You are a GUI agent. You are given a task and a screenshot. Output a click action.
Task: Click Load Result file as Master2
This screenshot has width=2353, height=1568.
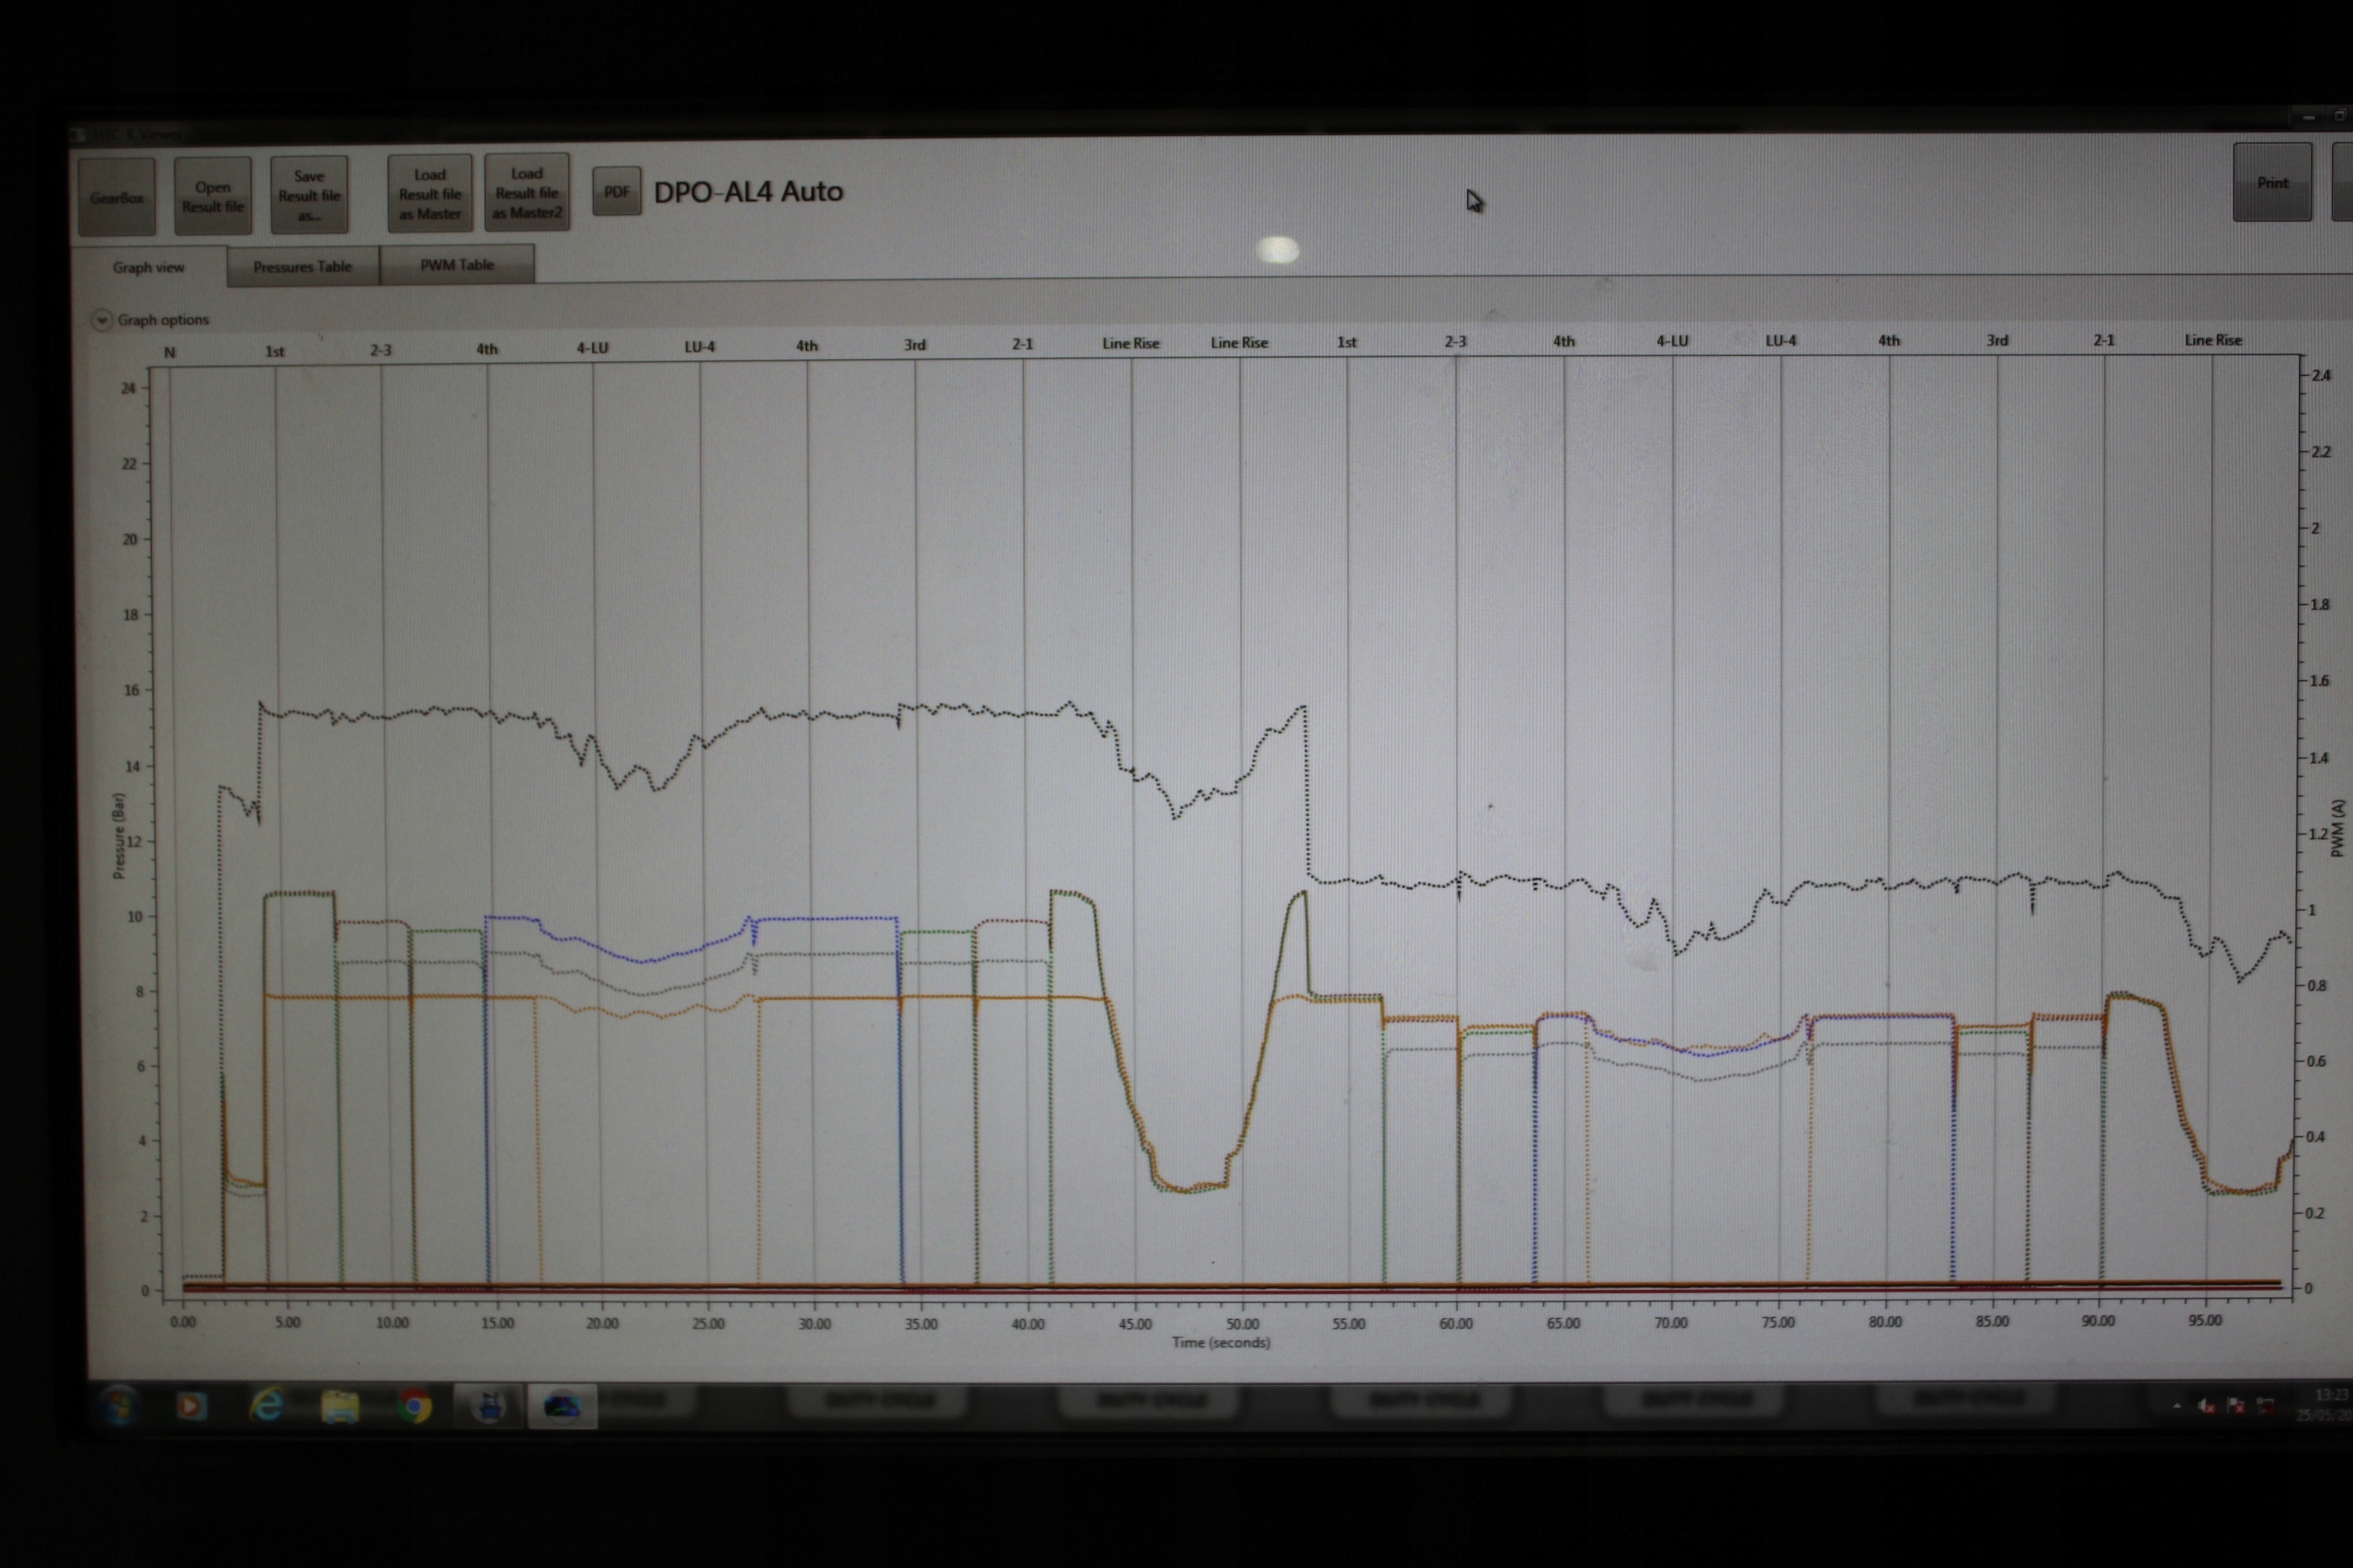coord(527,192)
